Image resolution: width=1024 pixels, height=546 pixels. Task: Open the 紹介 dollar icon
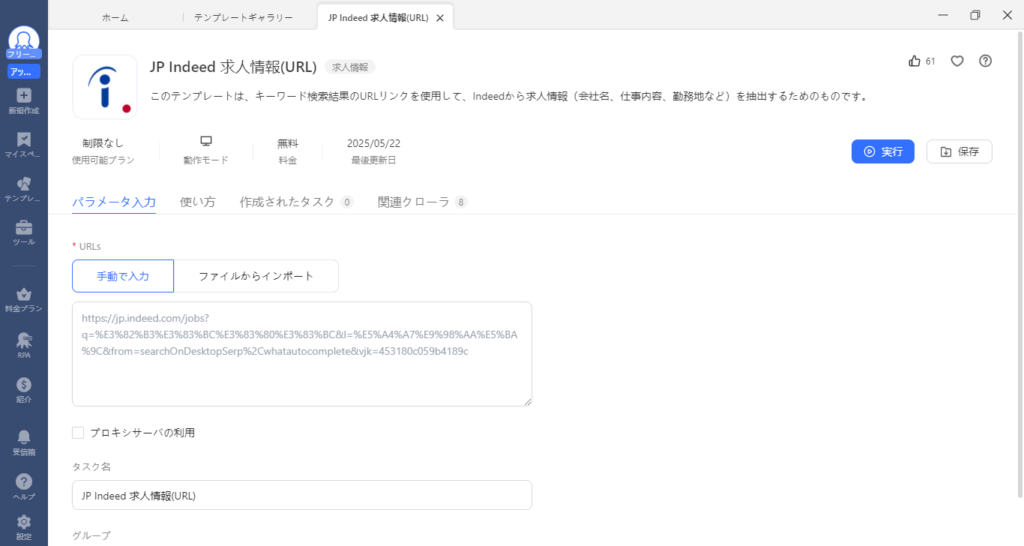pyautogui.click(x=24, y=385)
